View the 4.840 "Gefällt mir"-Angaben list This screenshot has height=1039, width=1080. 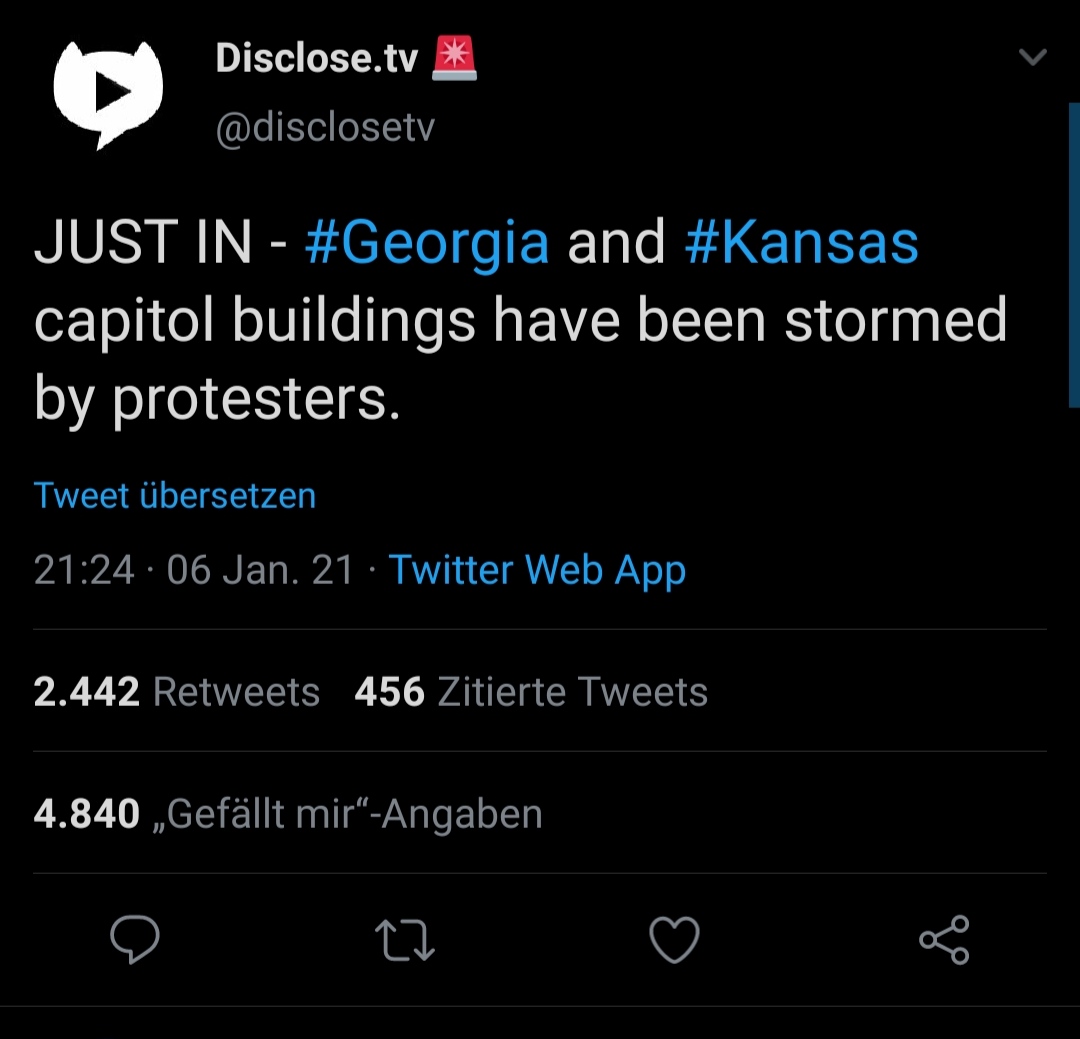(288, 814)
